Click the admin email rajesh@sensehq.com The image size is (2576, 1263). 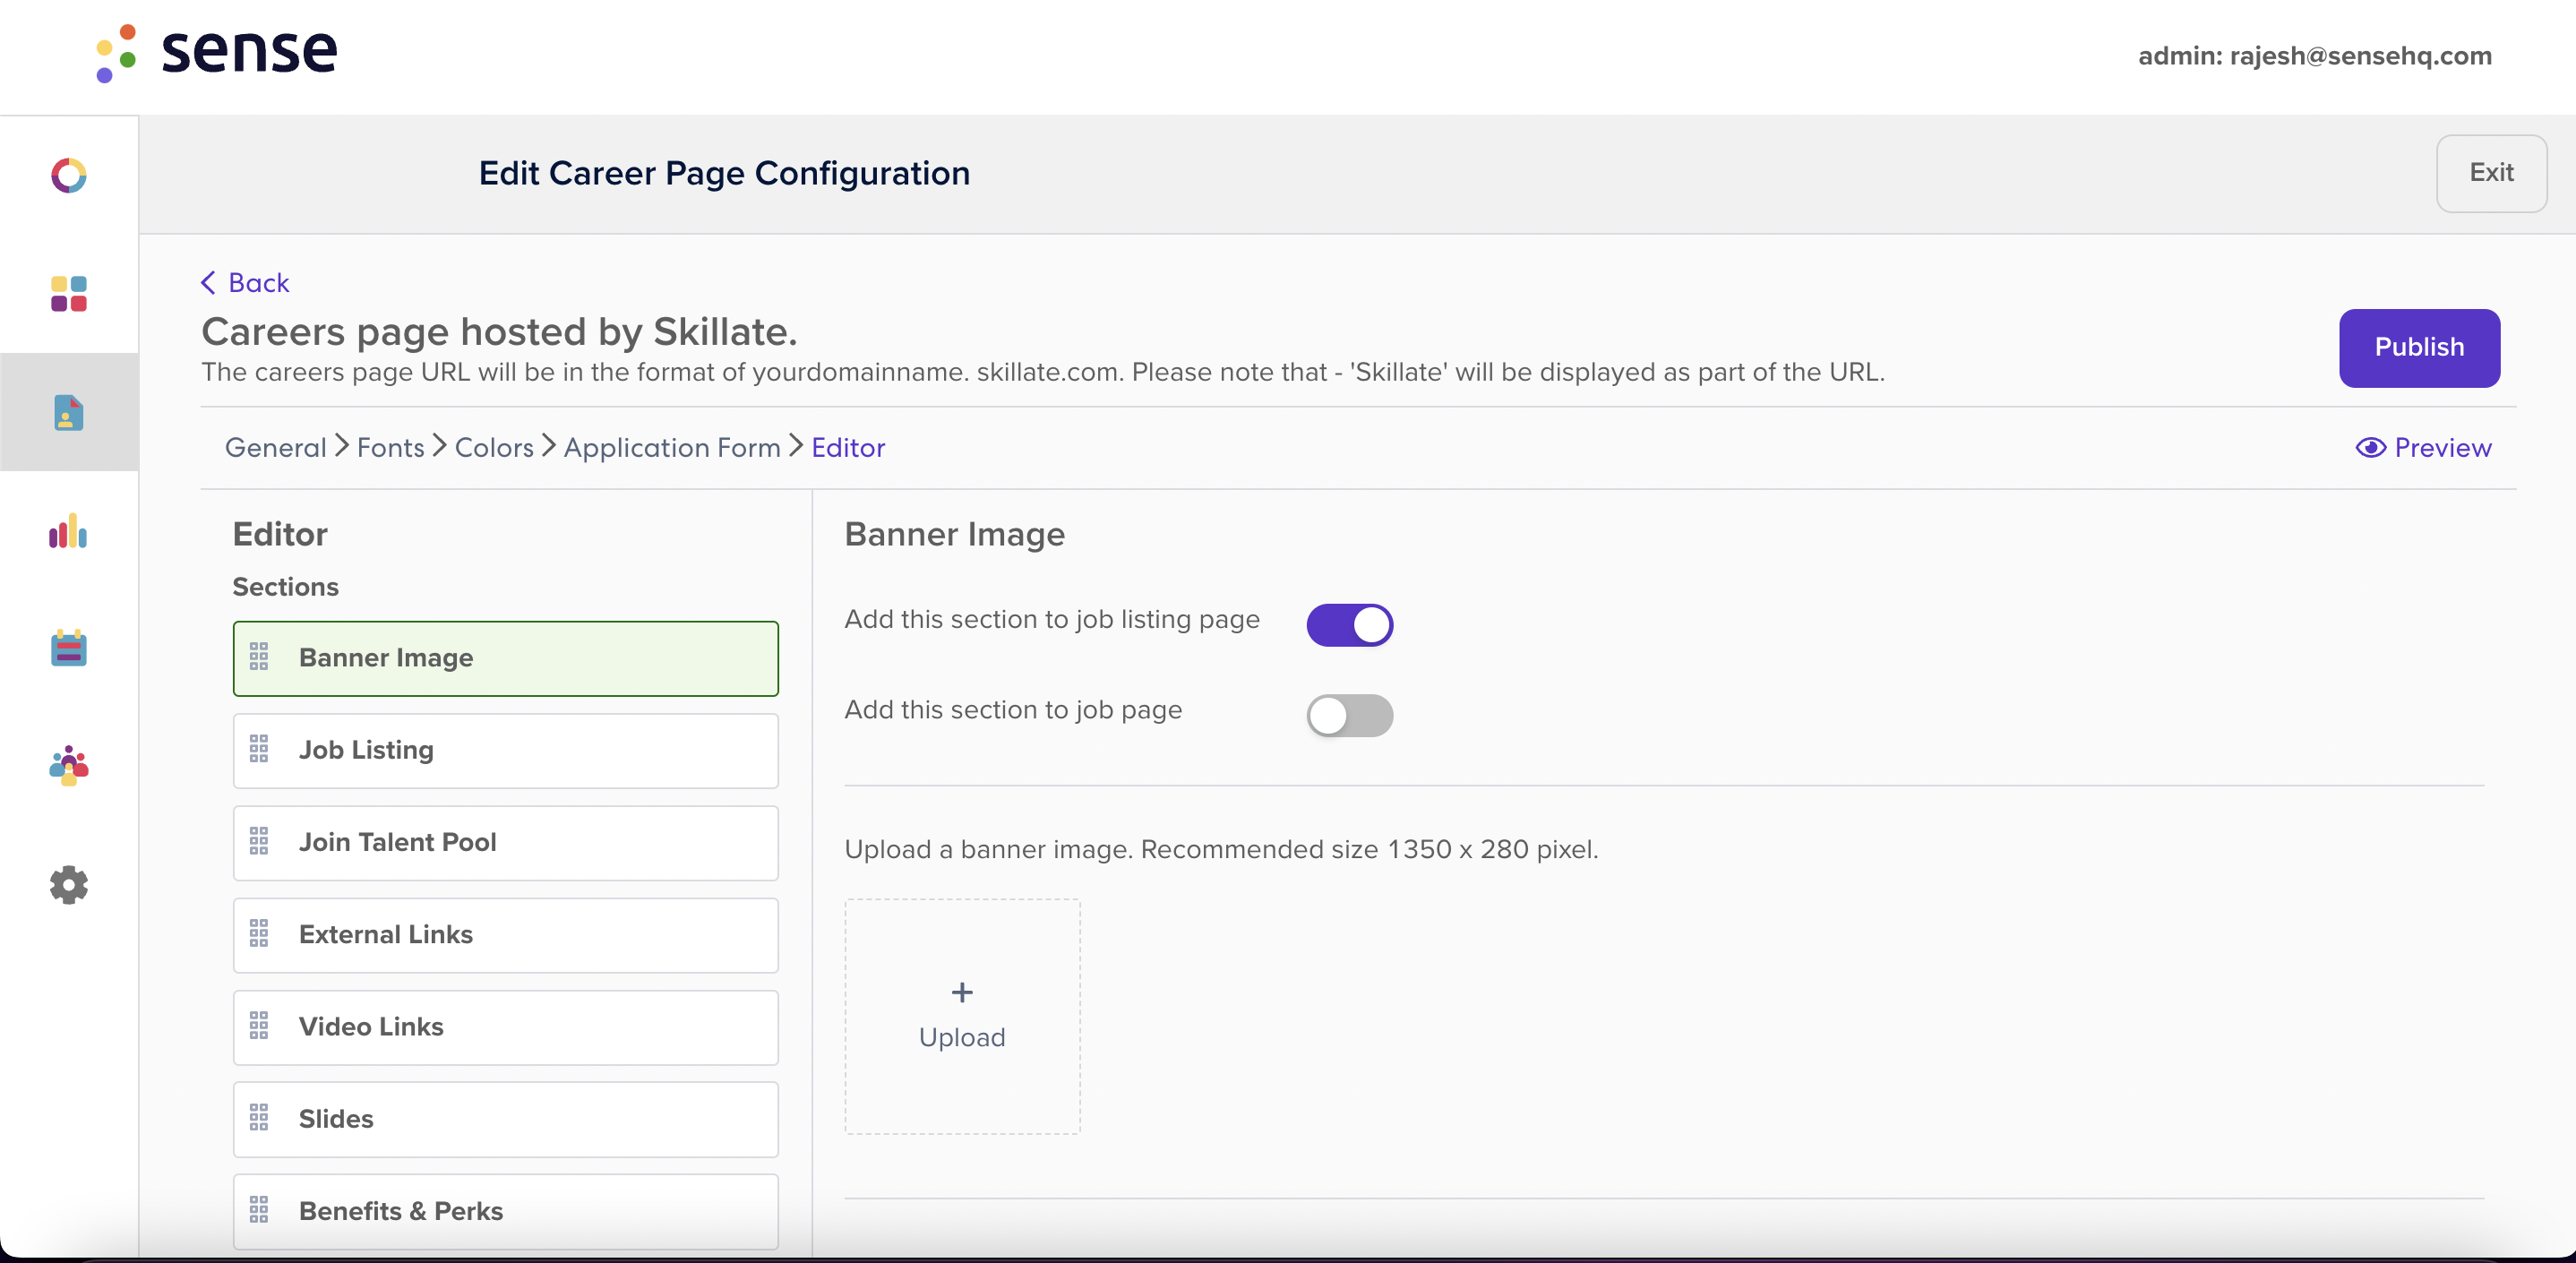[2360, 56]
